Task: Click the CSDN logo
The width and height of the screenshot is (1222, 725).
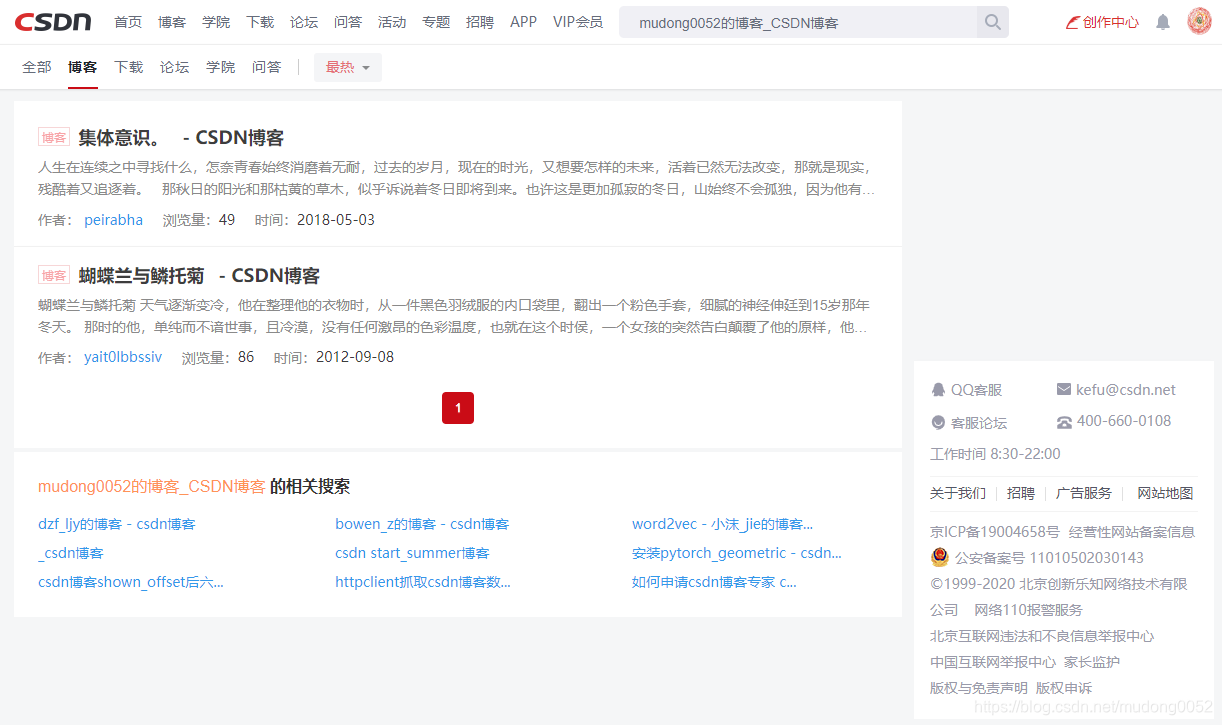Action: click(52, 22)
